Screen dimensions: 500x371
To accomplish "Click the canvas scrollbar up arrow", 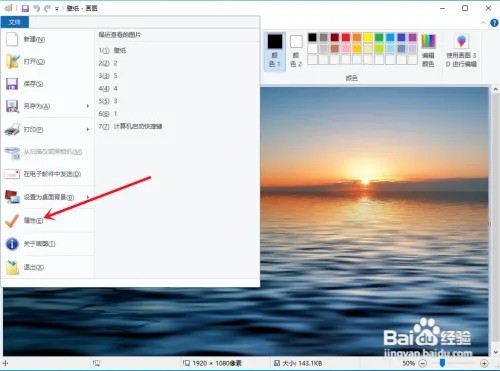I will (x=495, y=90).
